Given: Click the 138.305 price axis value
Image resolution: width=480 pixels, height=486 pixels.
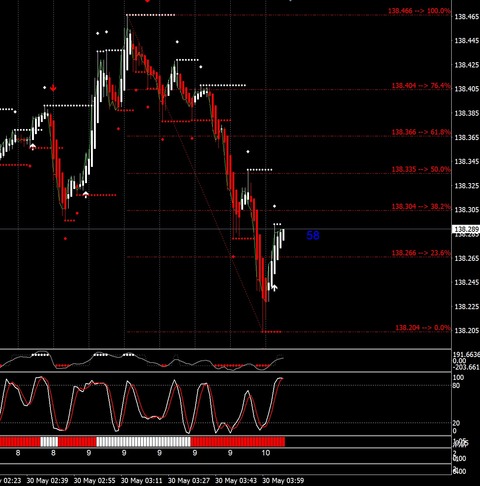Looking at the screenshot, I should pos(467,210).
